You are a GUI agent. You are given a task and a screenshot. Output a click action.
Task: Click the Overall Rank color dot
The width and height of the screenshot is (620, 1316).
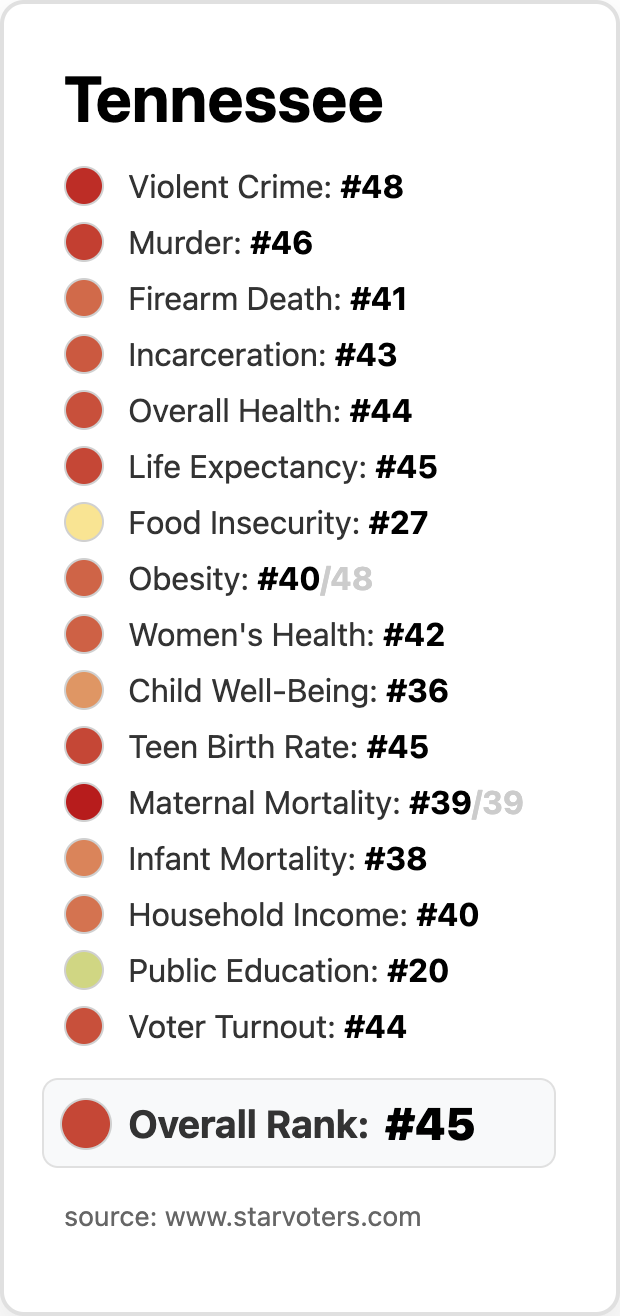click(x=86, y=1123)
